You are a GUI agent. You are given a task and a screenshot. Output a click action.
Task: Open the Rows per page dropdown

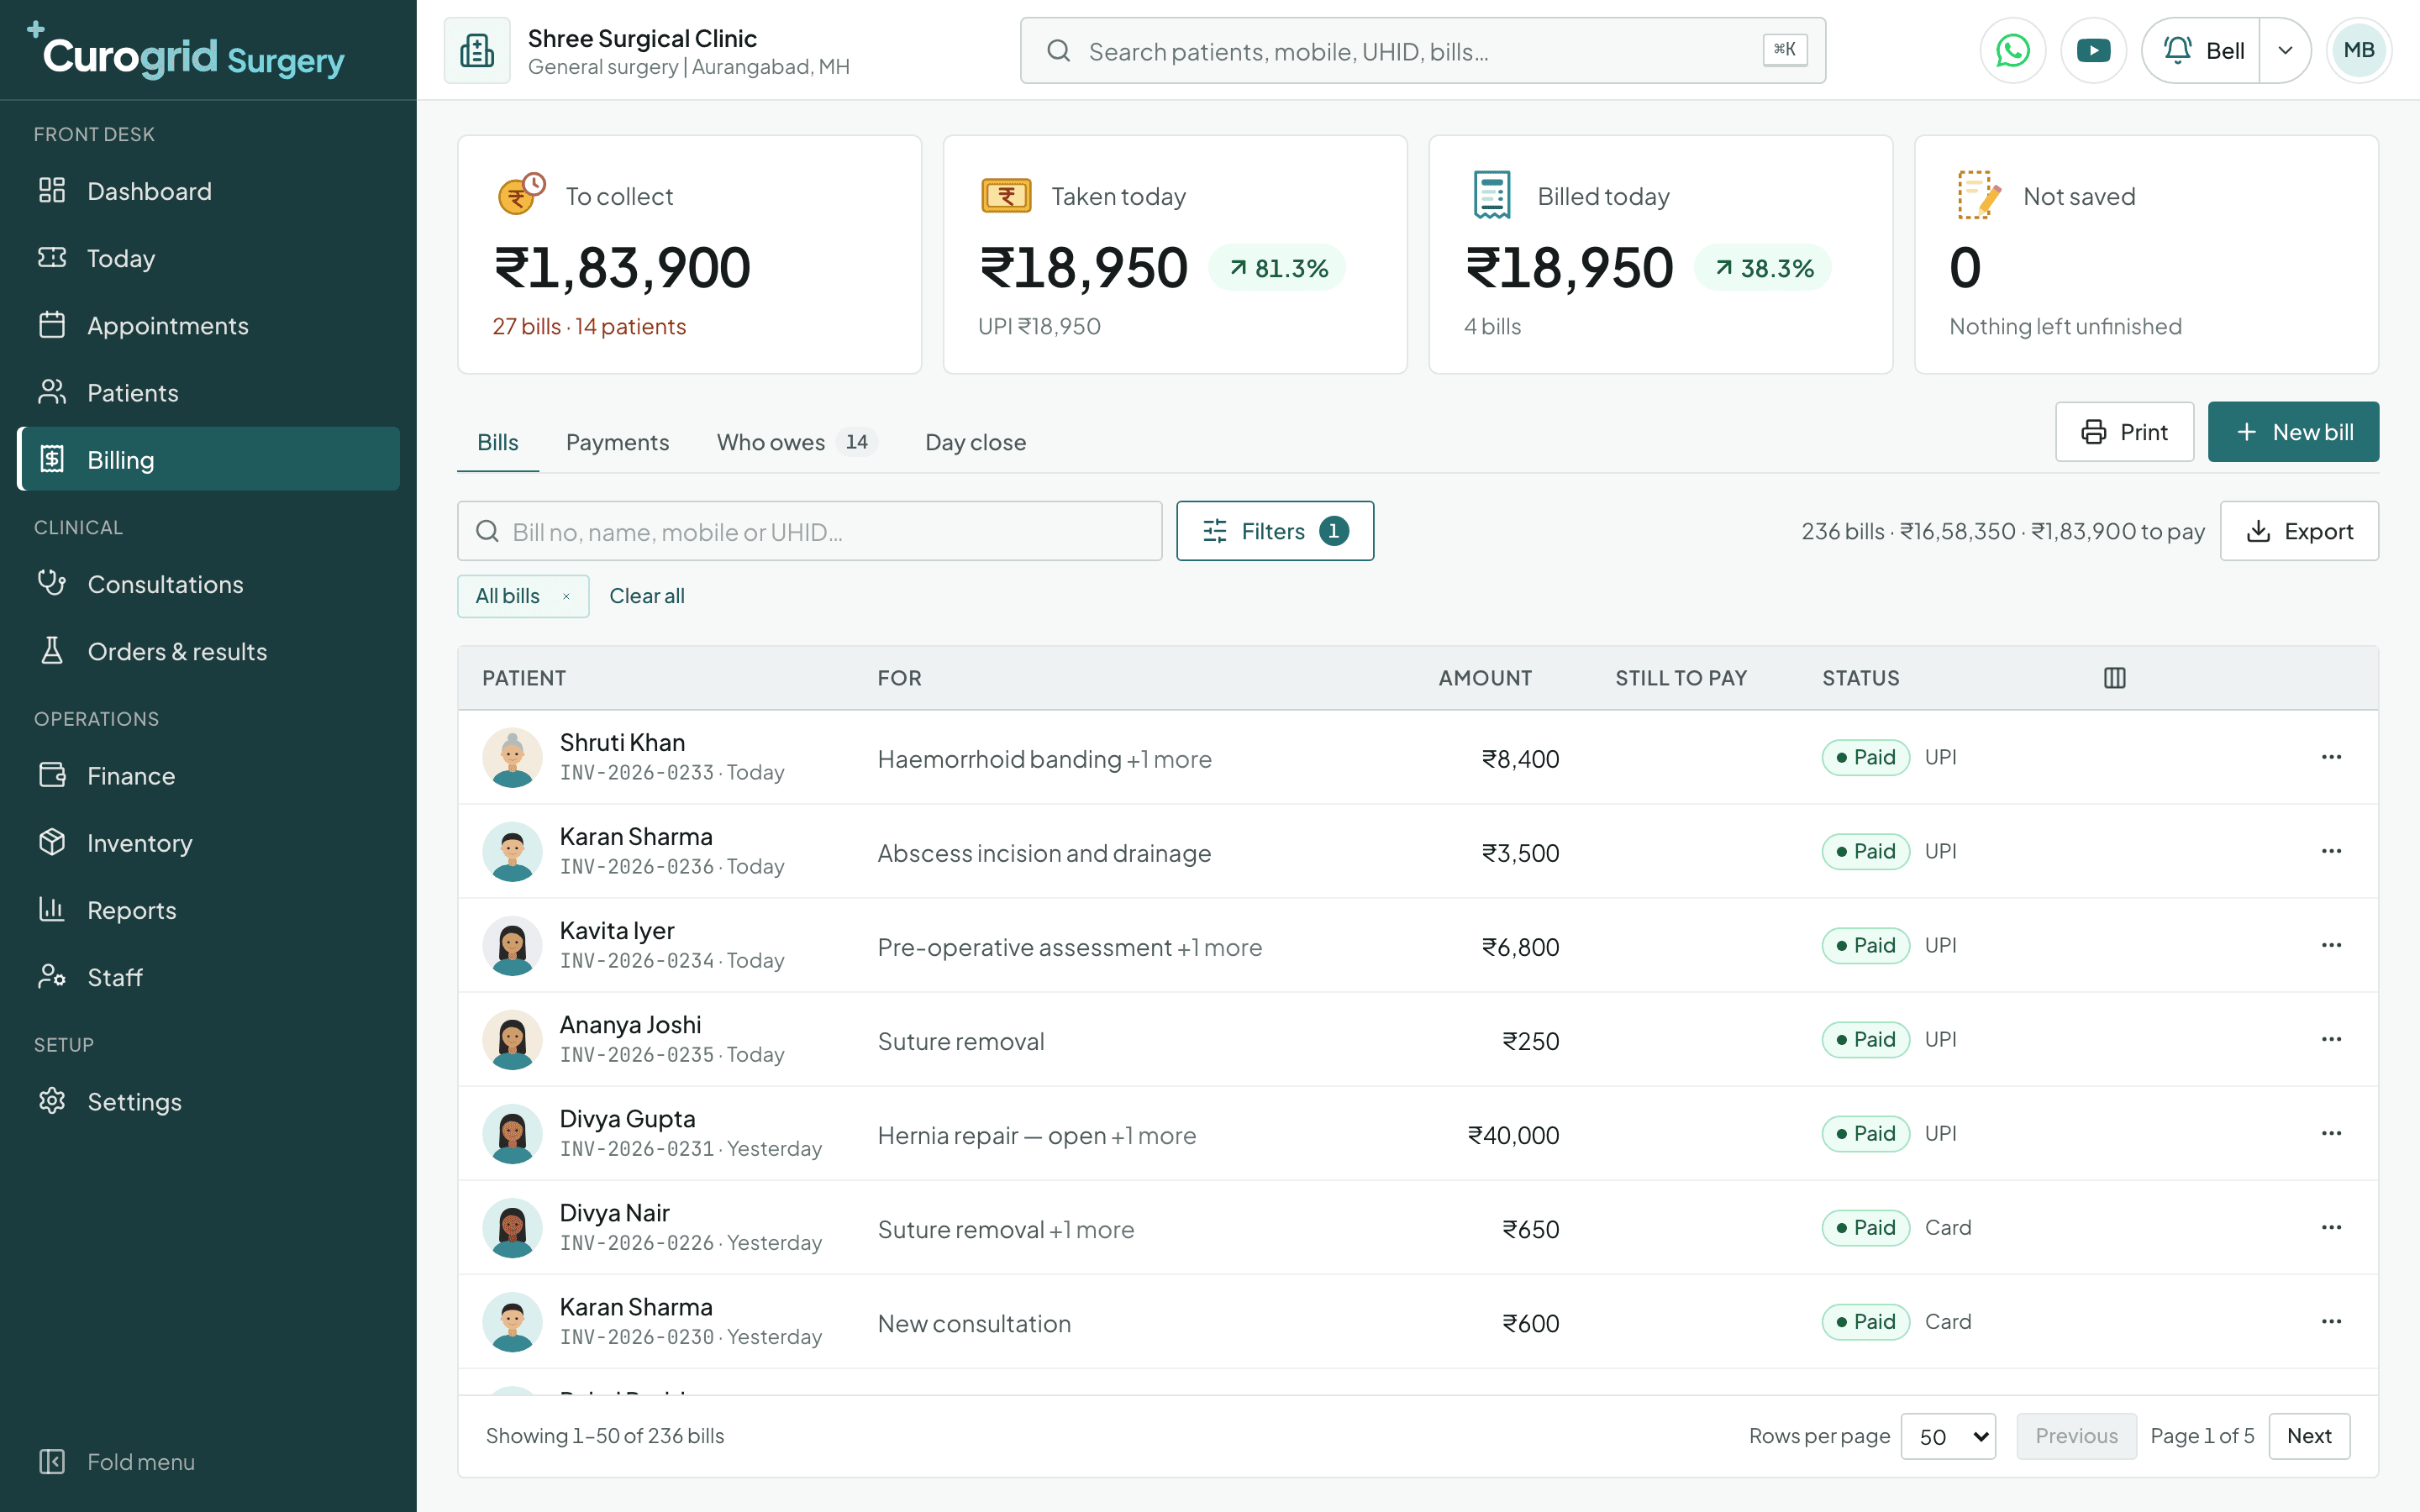pyautogui.click(x=1948, y=1436)
